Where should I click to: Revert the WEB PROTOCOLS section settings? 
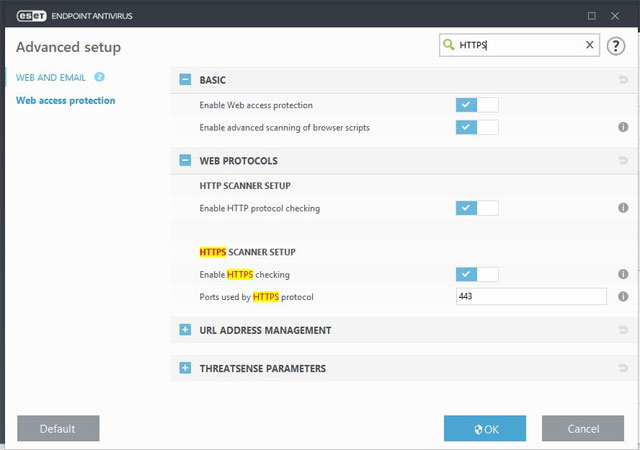coord(623,160)
